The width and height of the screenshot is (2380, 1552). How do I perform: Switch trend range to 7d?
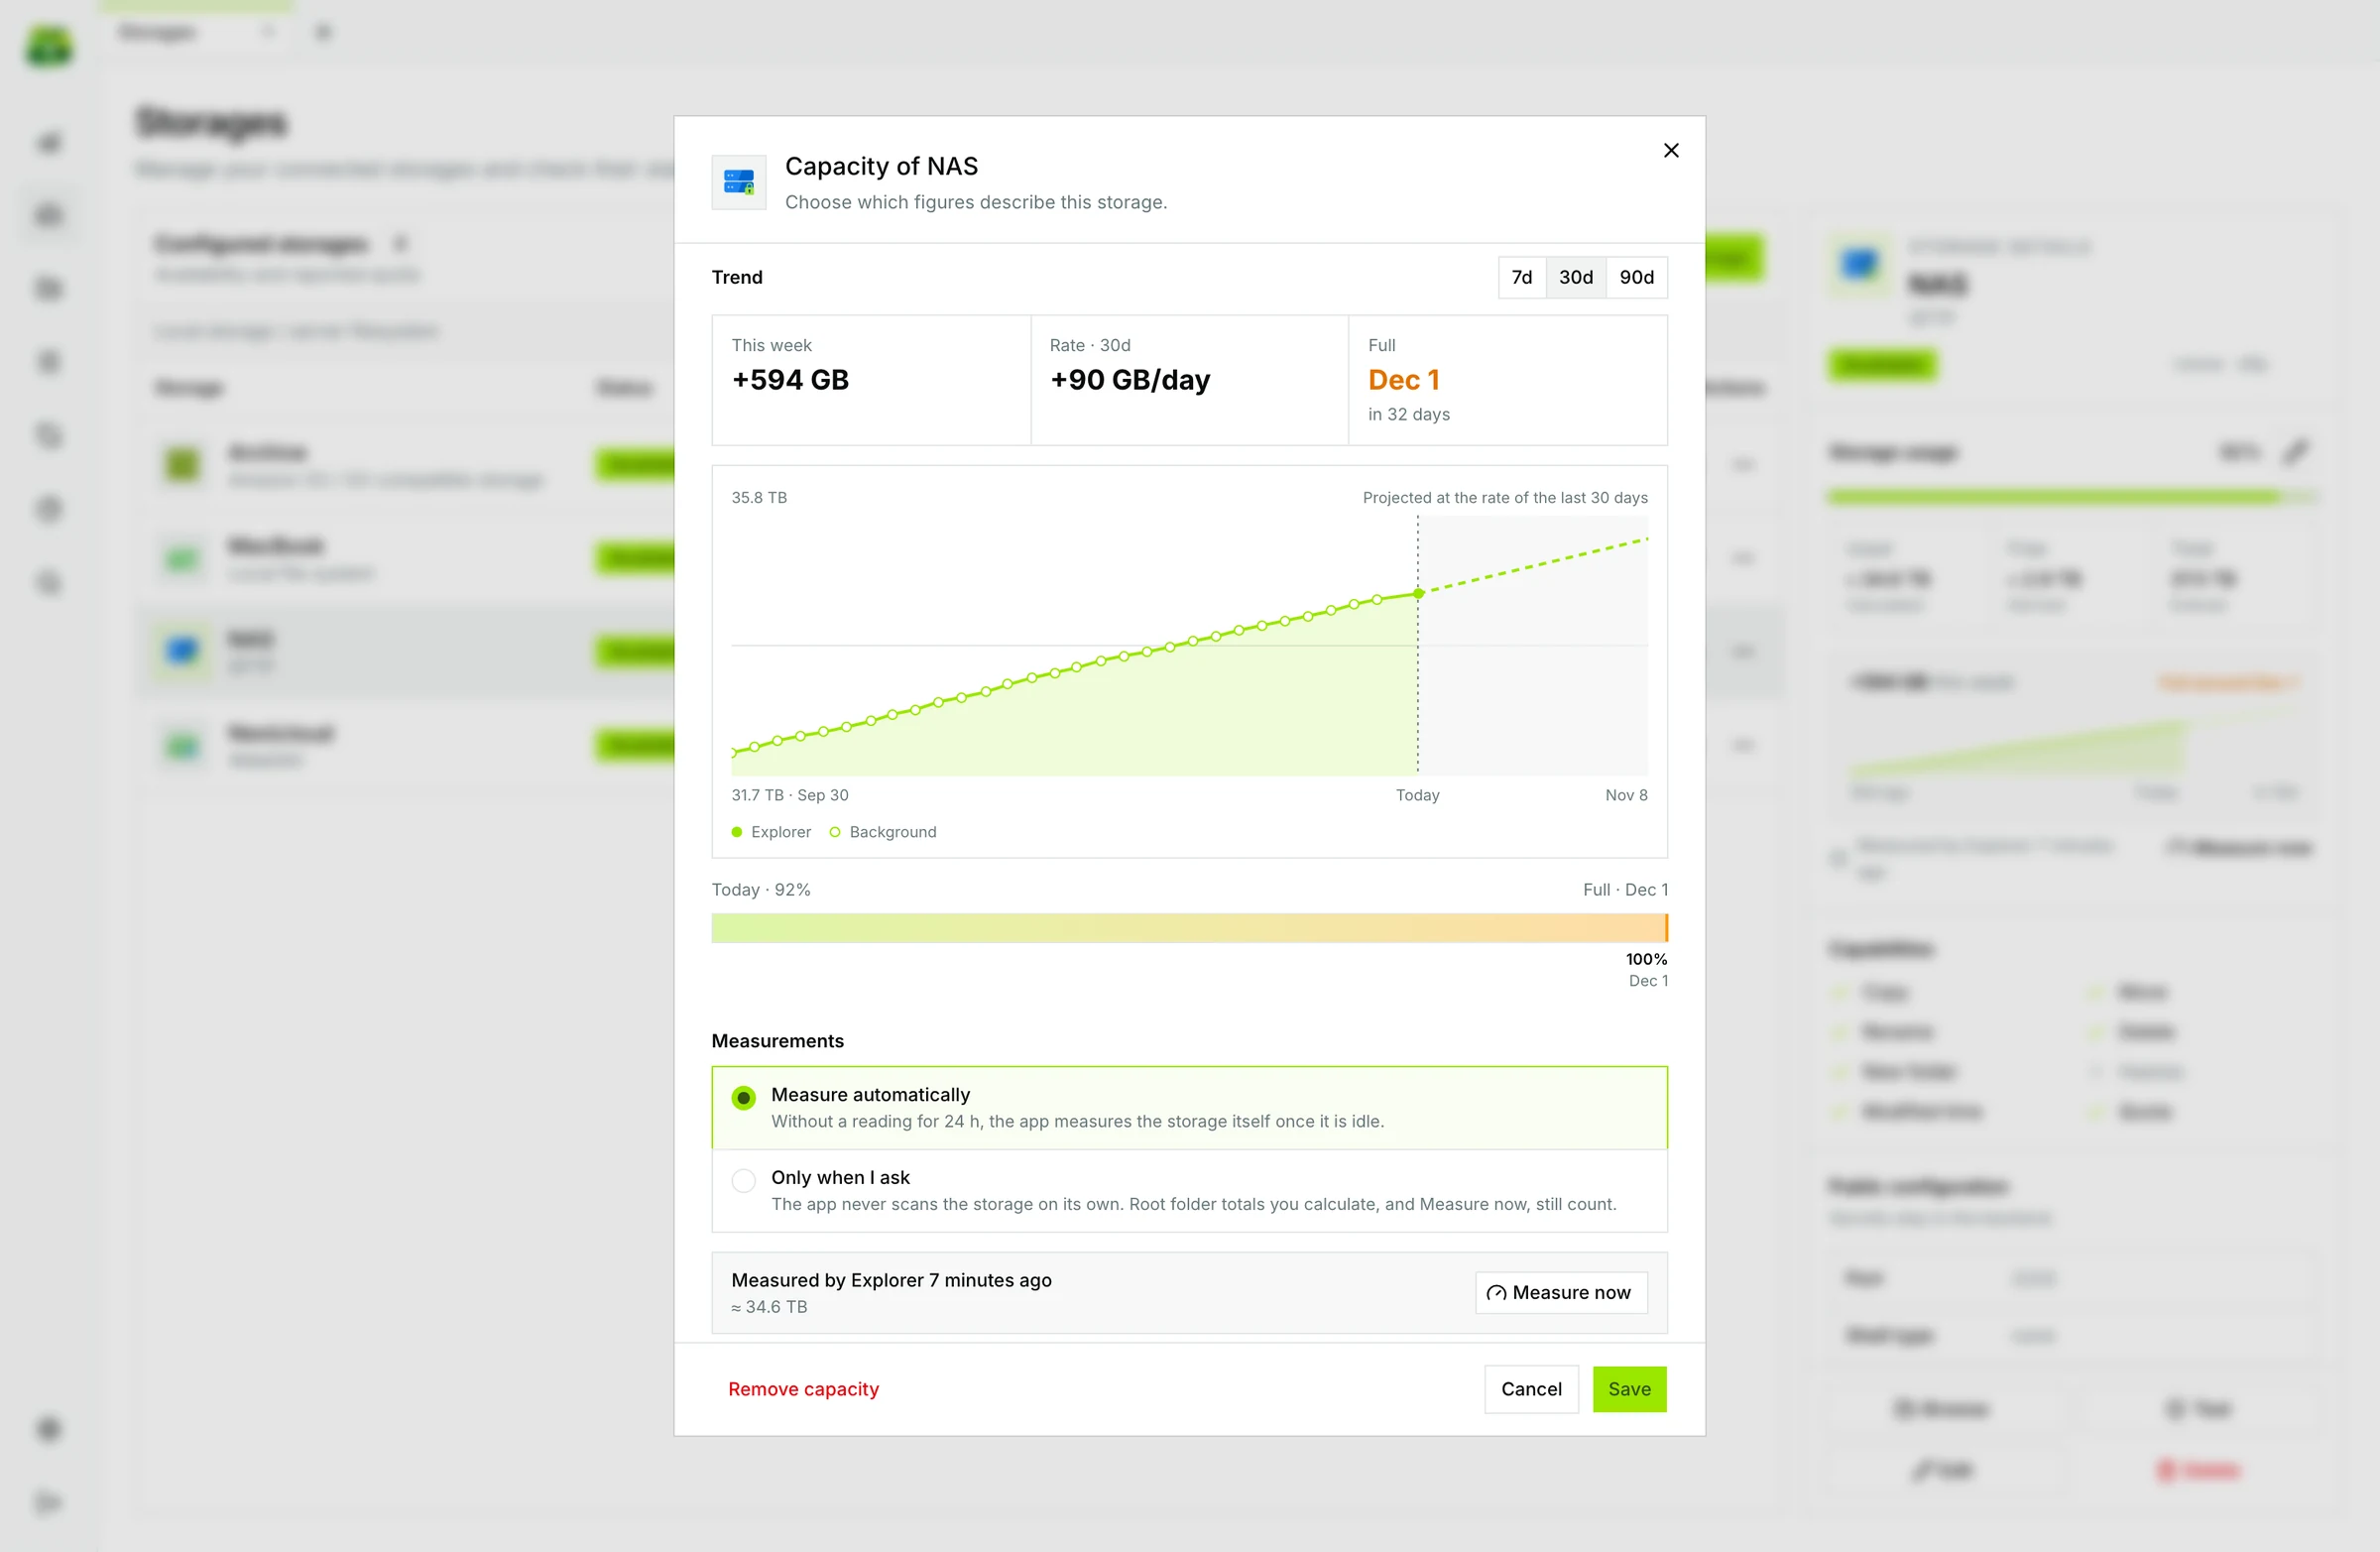pos(1521,277)
